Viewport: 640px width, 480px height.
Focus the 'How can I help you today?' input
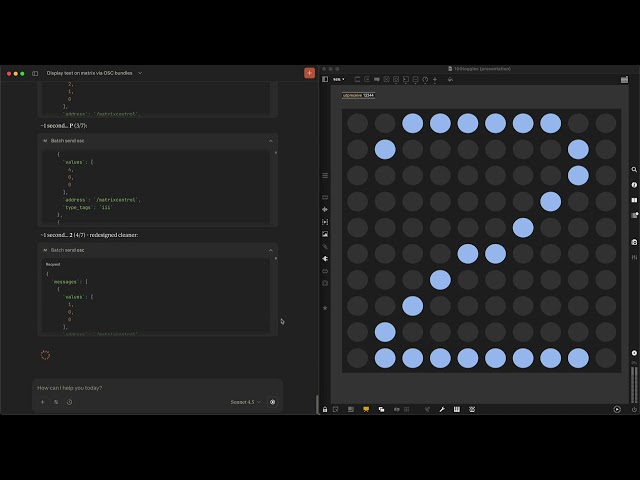(x=158, y=388)
